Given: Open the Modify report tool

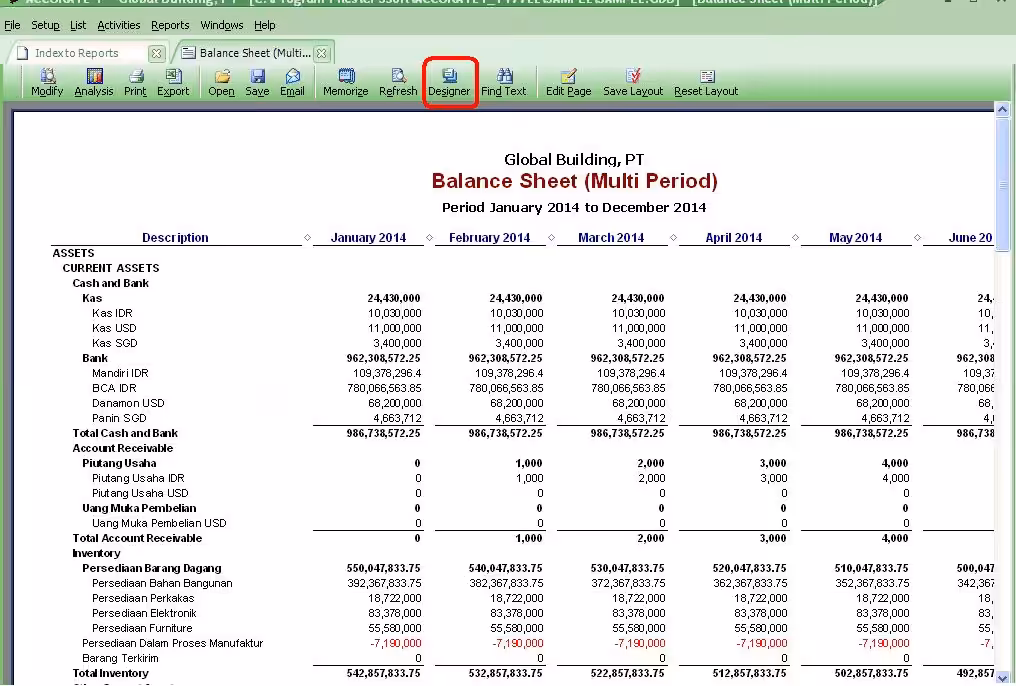Looking at the screenshot, I should pos(47,83).
